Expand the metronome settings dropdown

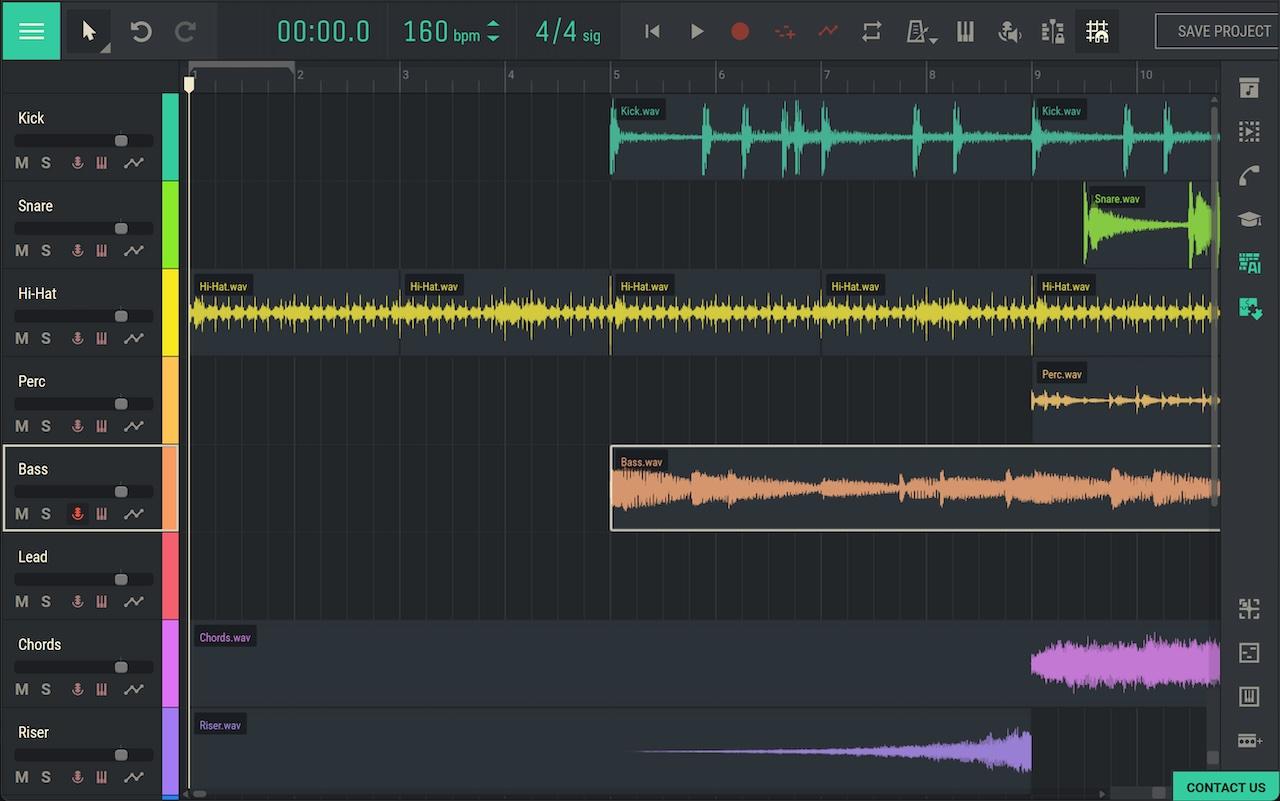coord(921,33)
